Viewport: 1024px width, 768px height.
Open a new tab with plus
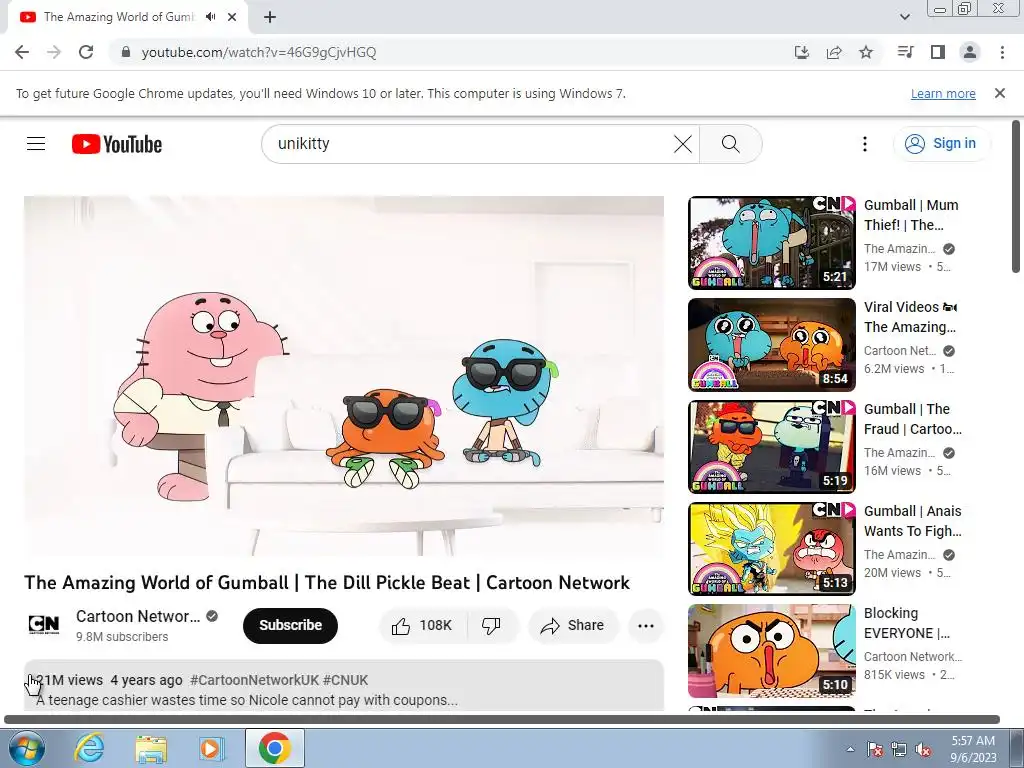pos(270,17)
